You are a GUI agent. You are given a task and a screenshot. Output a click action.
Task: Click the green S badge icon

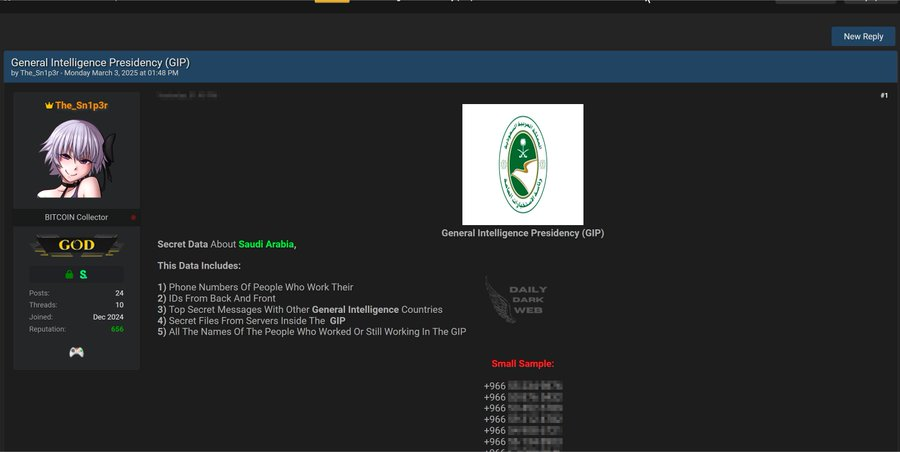pyautogui.click(x=84, y=275)
